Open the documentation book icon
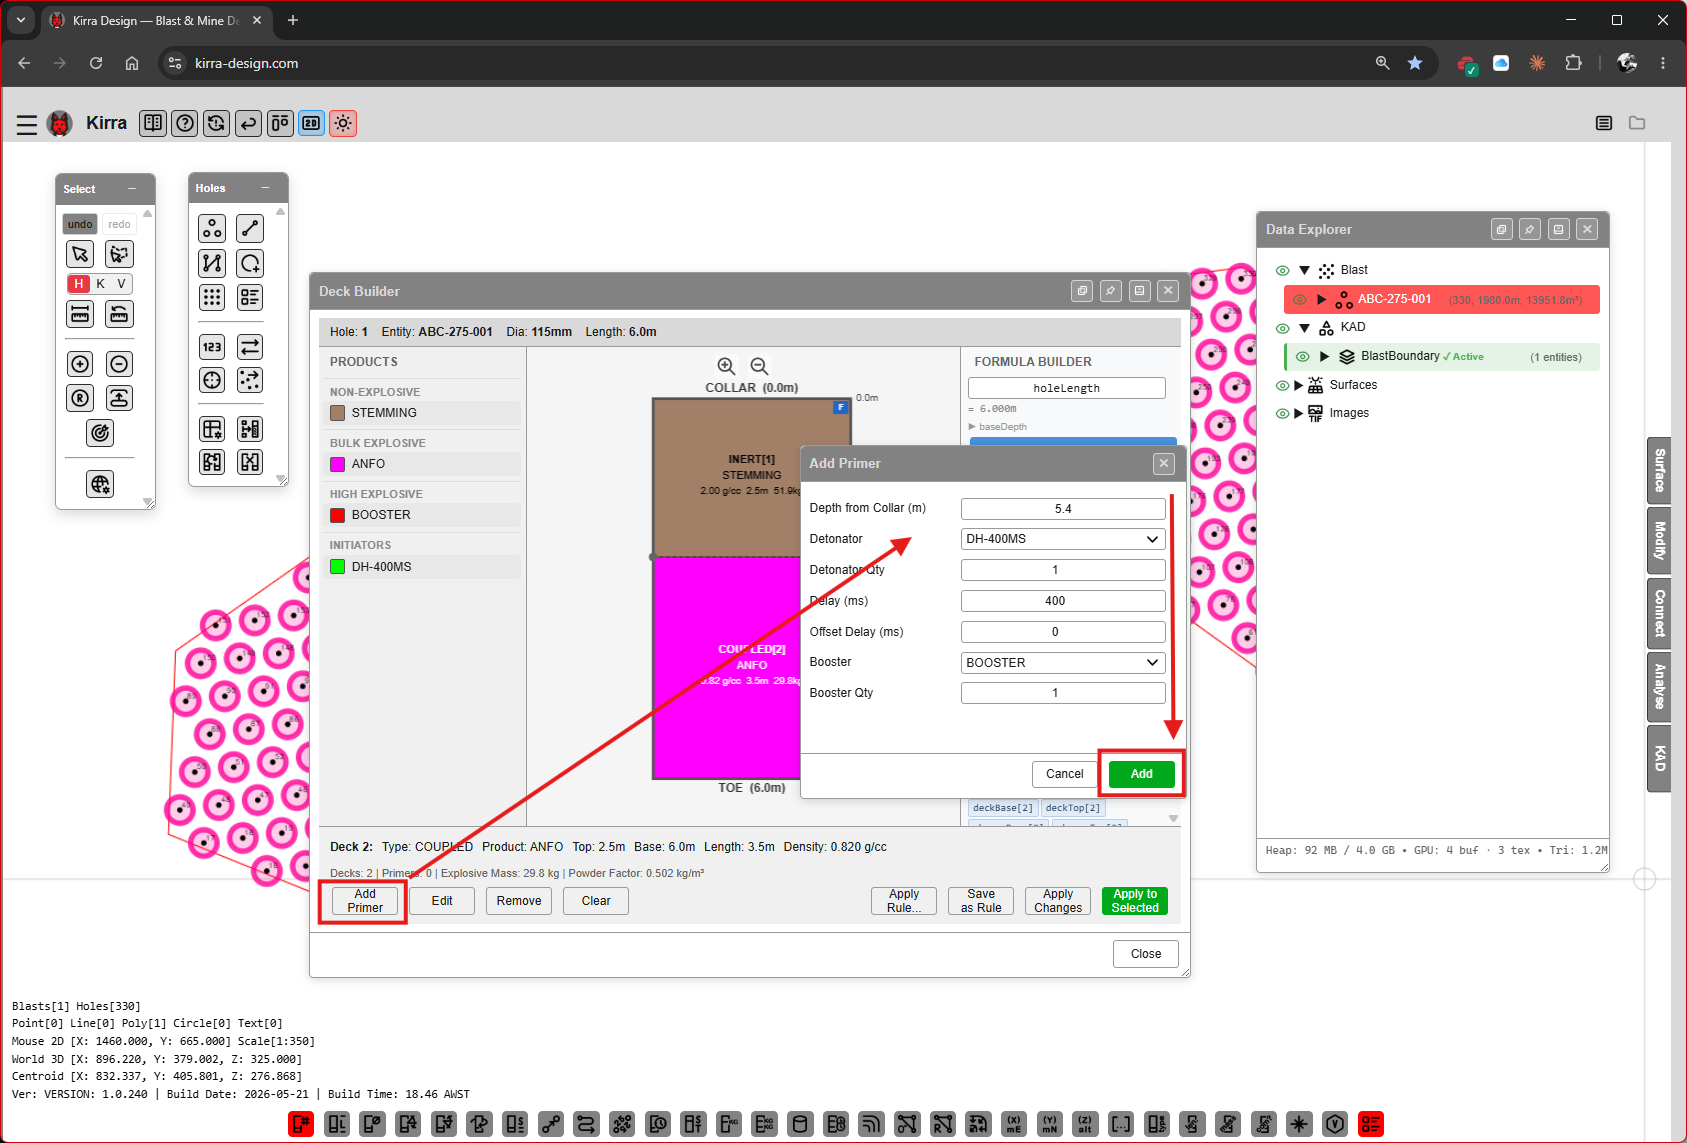The width and height of the screenshot is (1687, 1143). (153, 123)
